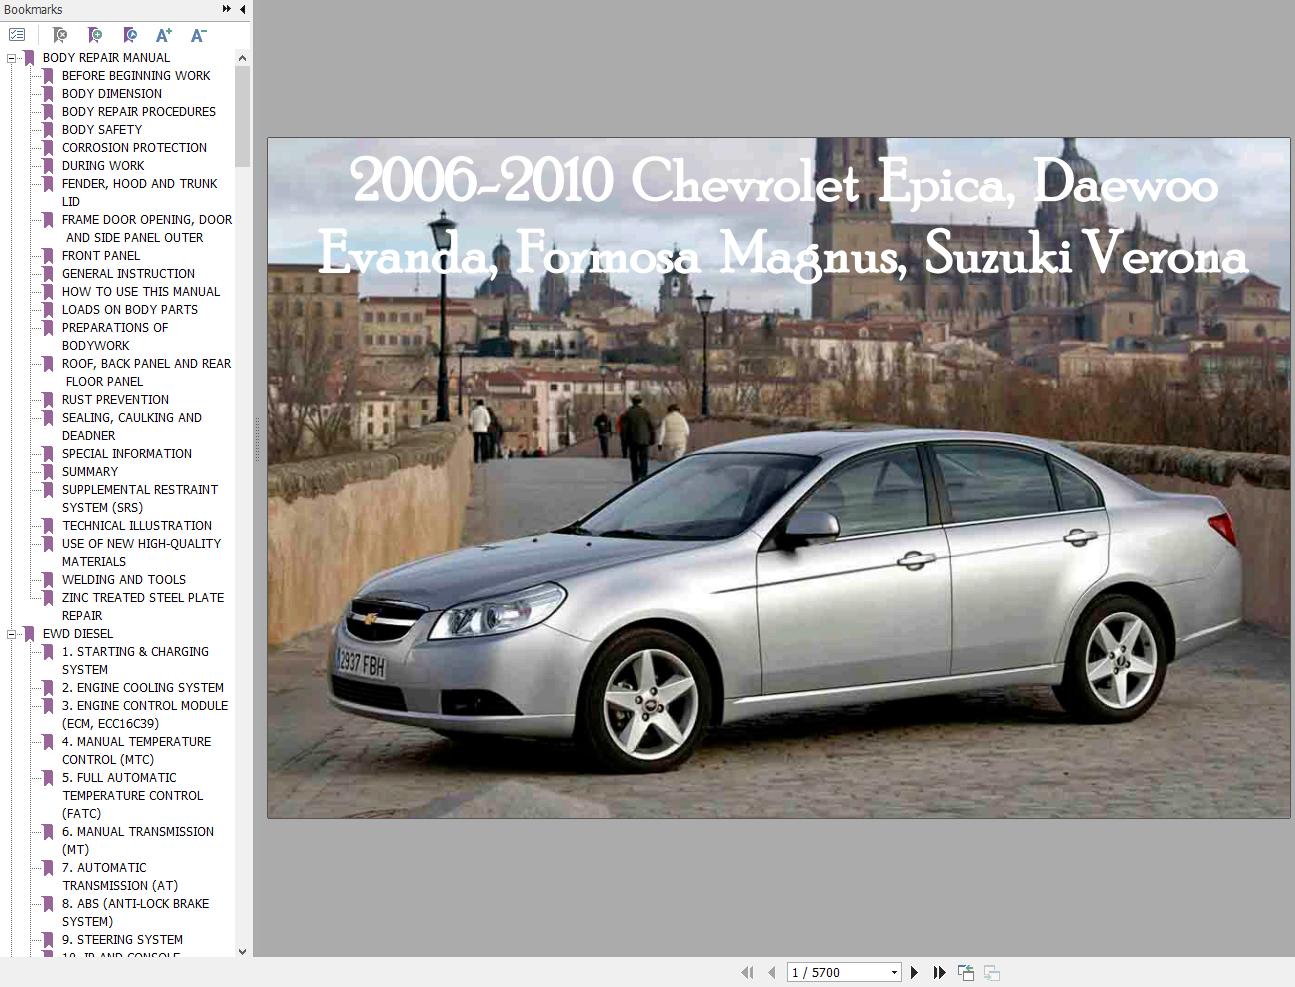Screen dimensions: 1295x987
Task: Open 7. AUTOMATIC TRANSMISSION (AT) bookmark
Action: click(120, 877)
